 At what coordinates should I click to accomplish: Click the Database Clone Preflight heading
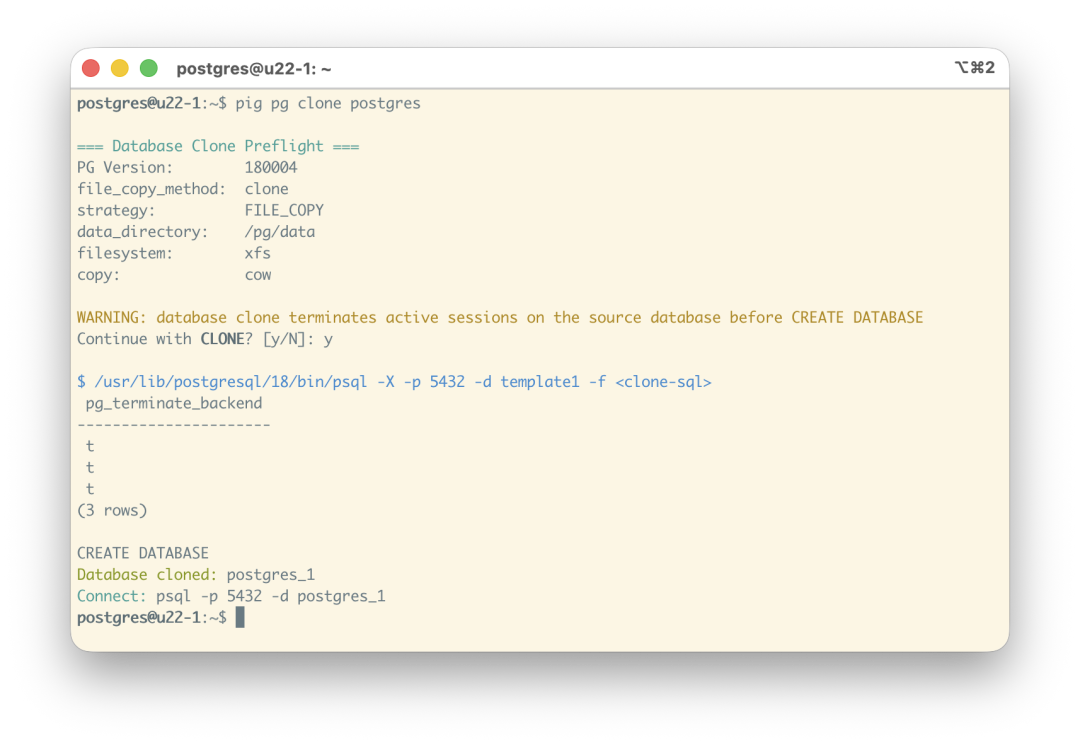tap(218, 146)
